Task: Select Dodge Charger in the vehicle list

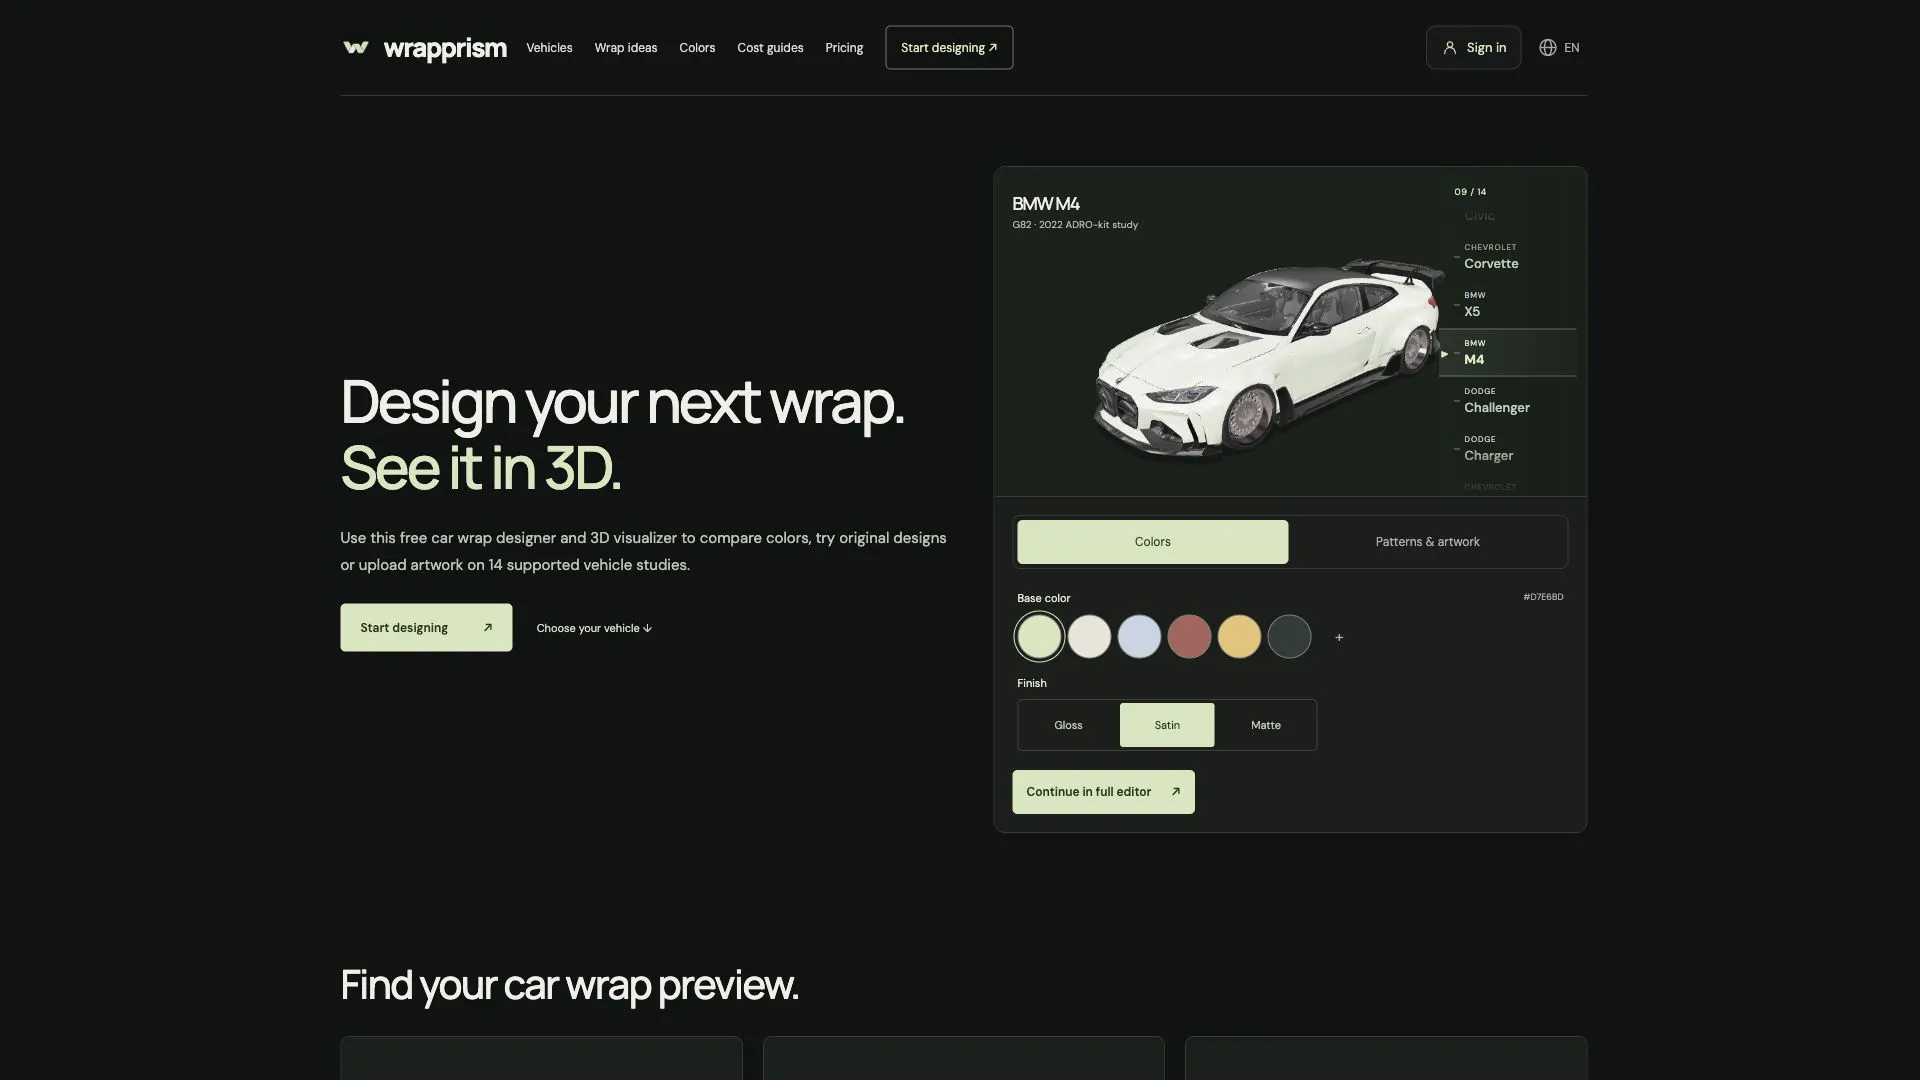Action: coord(1508,449)
